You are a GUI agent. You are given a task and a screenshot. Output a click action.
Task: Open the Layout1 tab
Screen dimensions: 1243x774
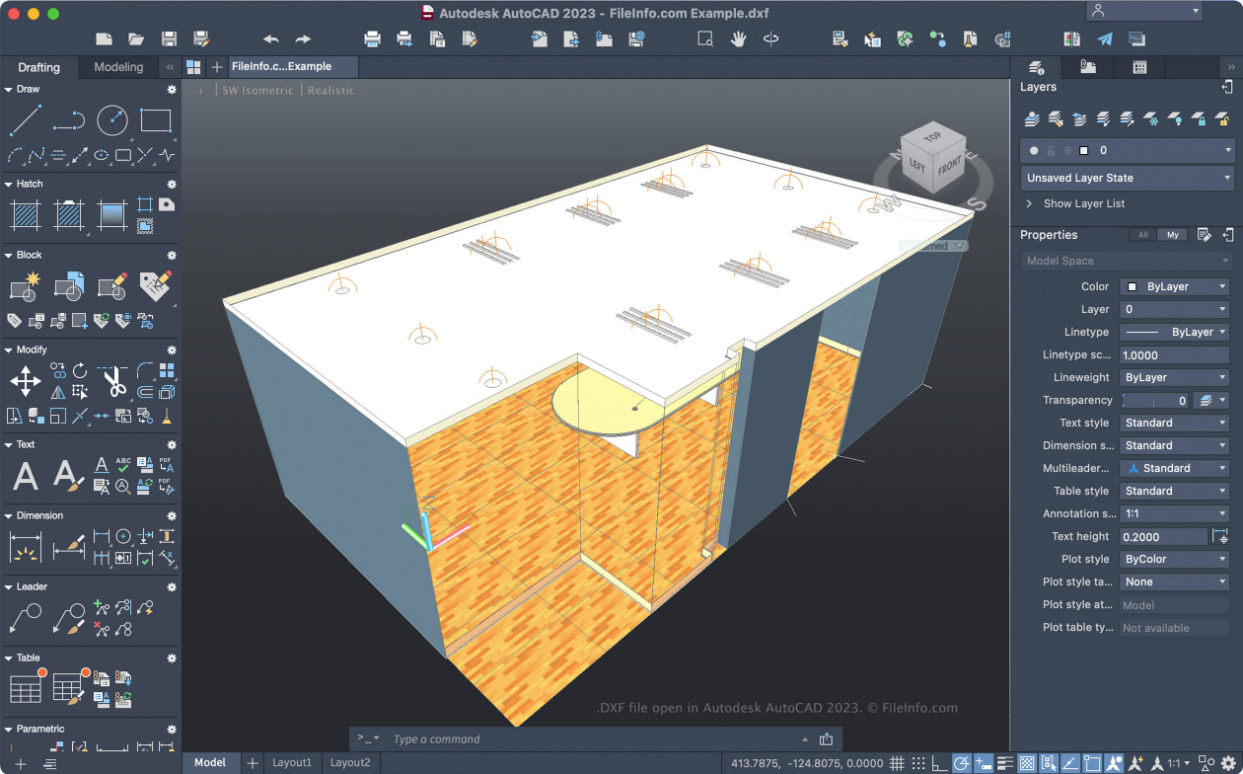coord(292,762)
